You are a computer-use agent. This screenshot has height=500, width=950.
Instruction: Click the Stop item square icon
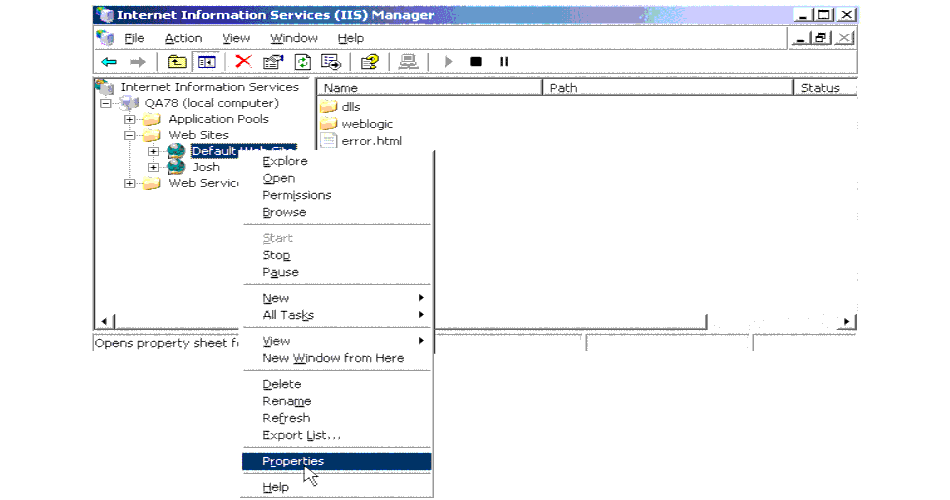(x=476, y=62)
